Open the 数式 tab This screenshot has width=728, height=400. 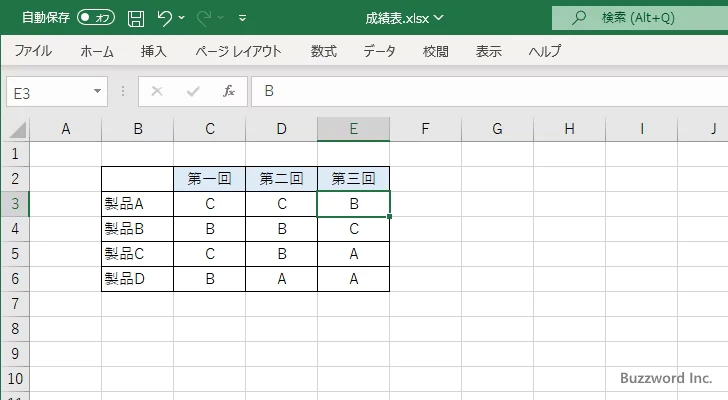(x=324, y=51)
